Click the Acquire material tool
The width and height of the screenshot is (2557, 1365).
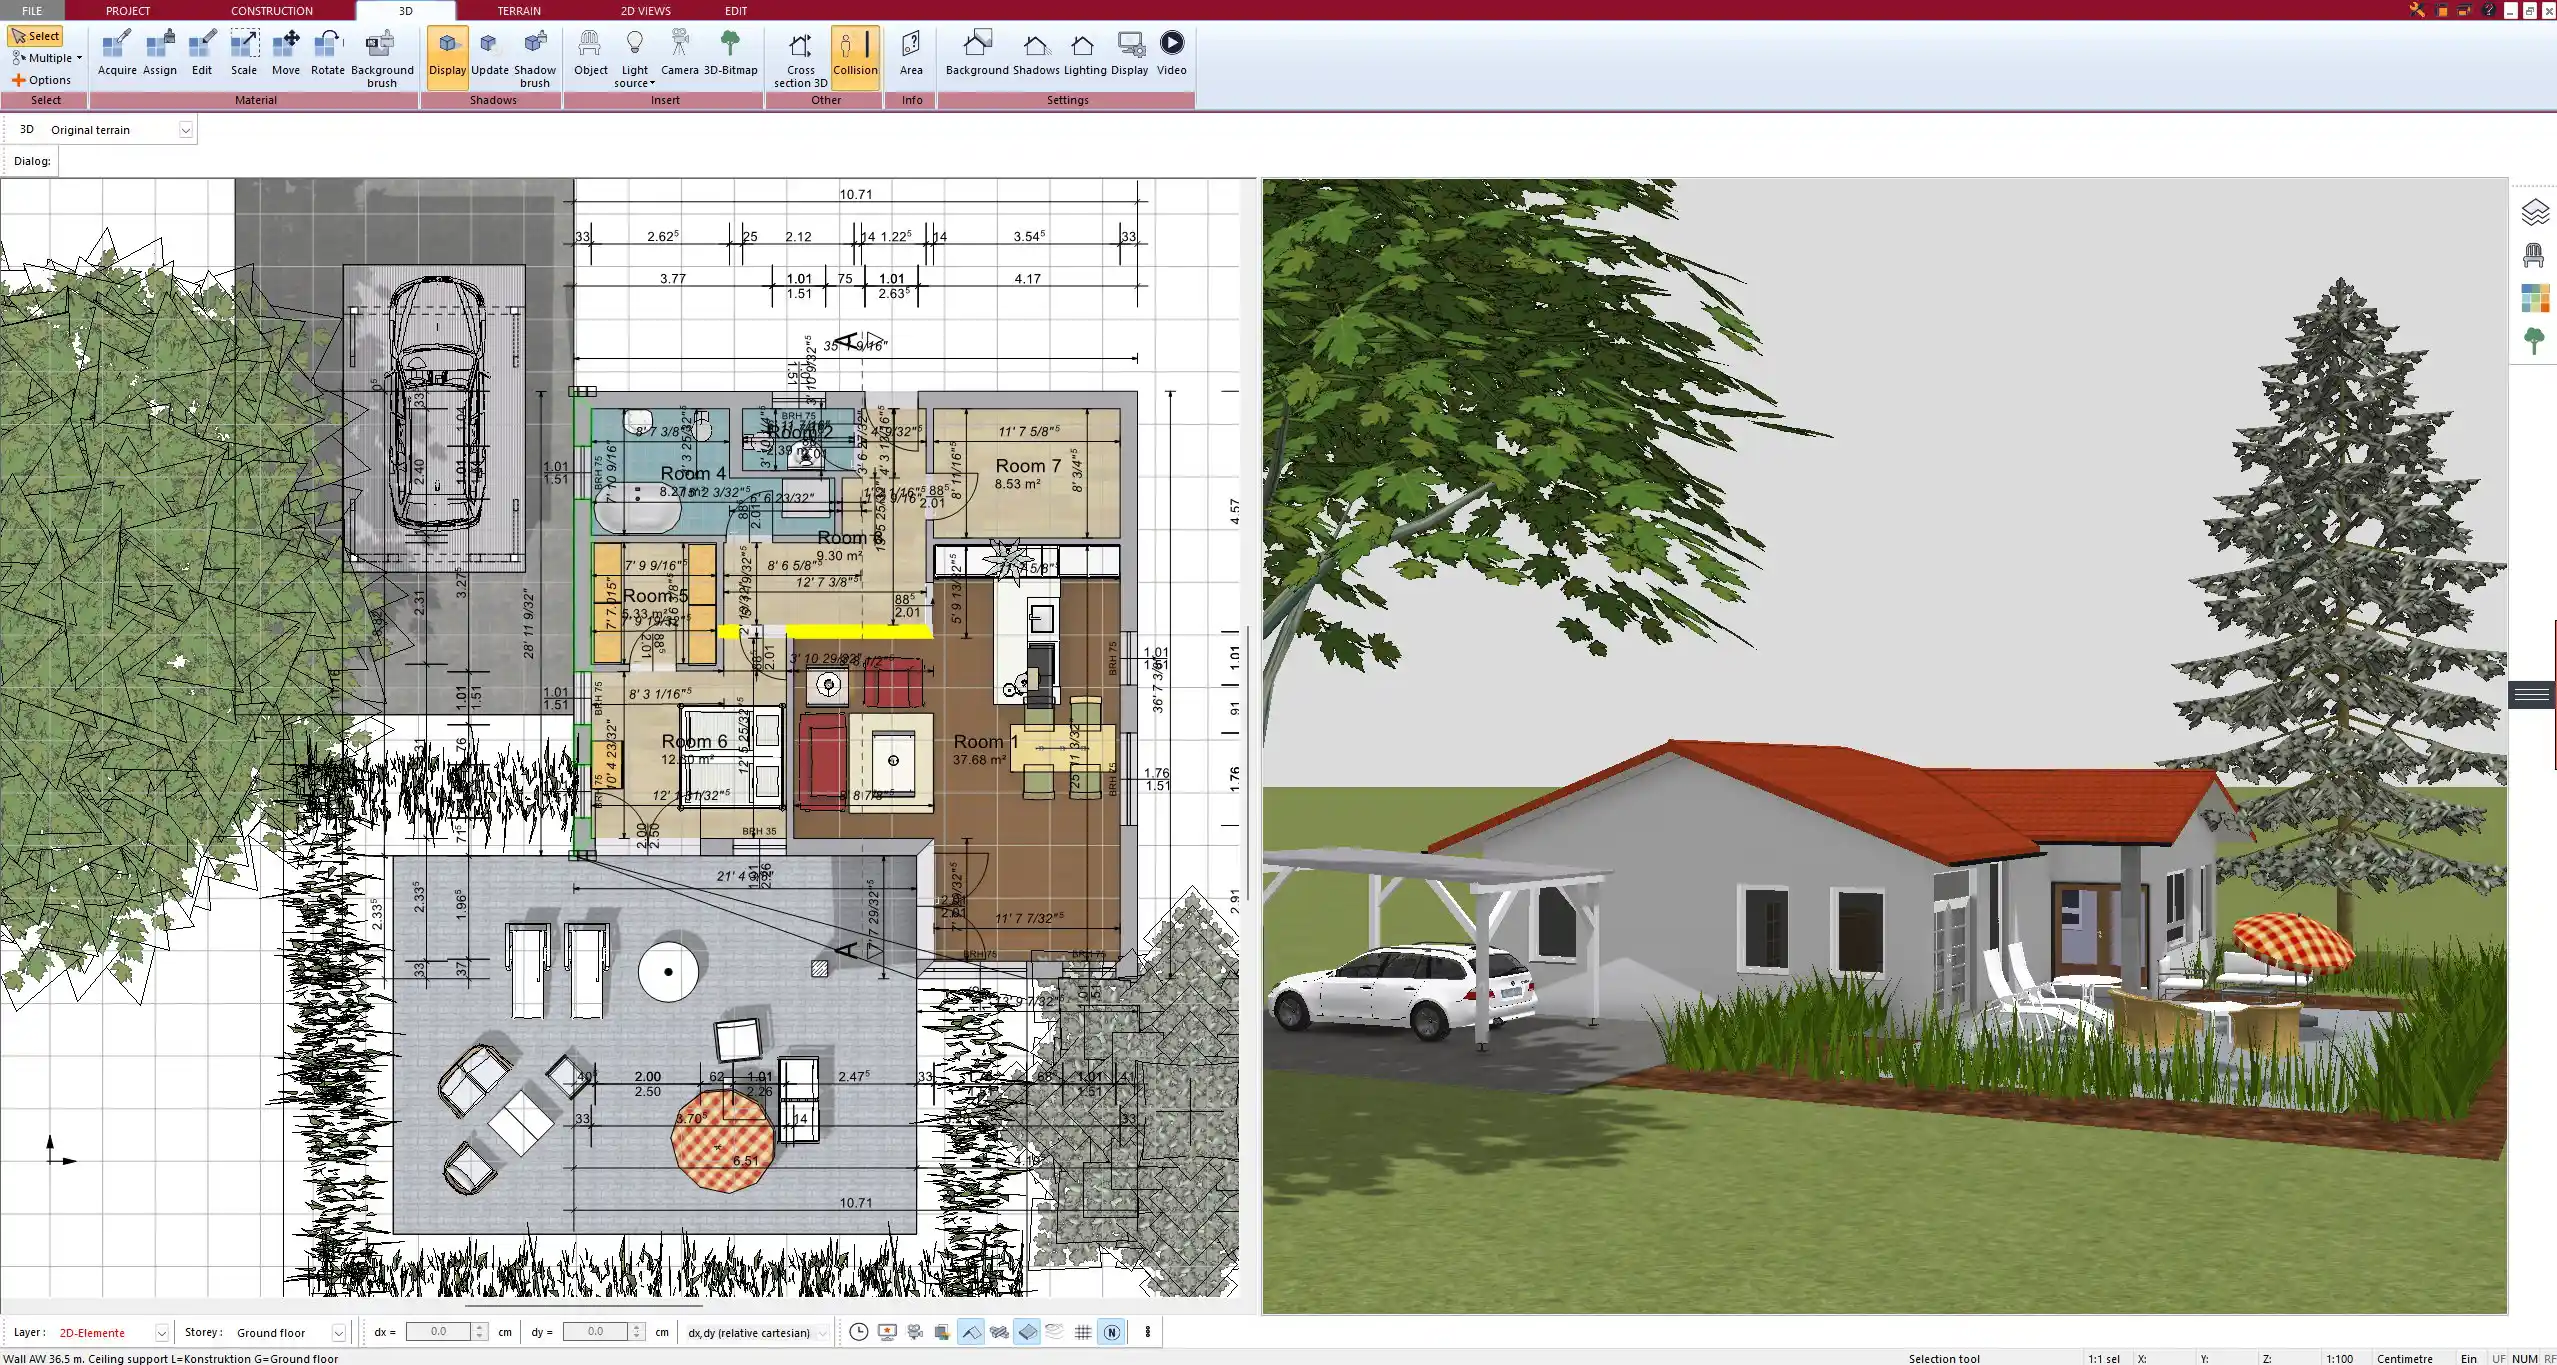click(117, 54)
